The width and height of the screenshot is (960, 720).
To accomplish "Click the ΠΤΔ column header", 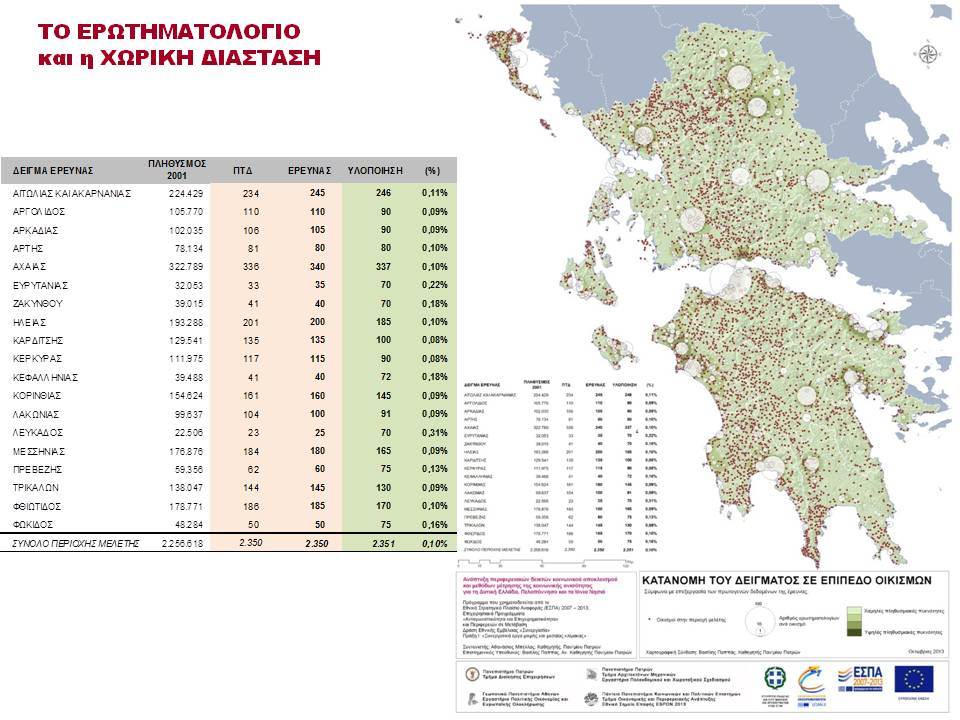I will coord(242,171).
